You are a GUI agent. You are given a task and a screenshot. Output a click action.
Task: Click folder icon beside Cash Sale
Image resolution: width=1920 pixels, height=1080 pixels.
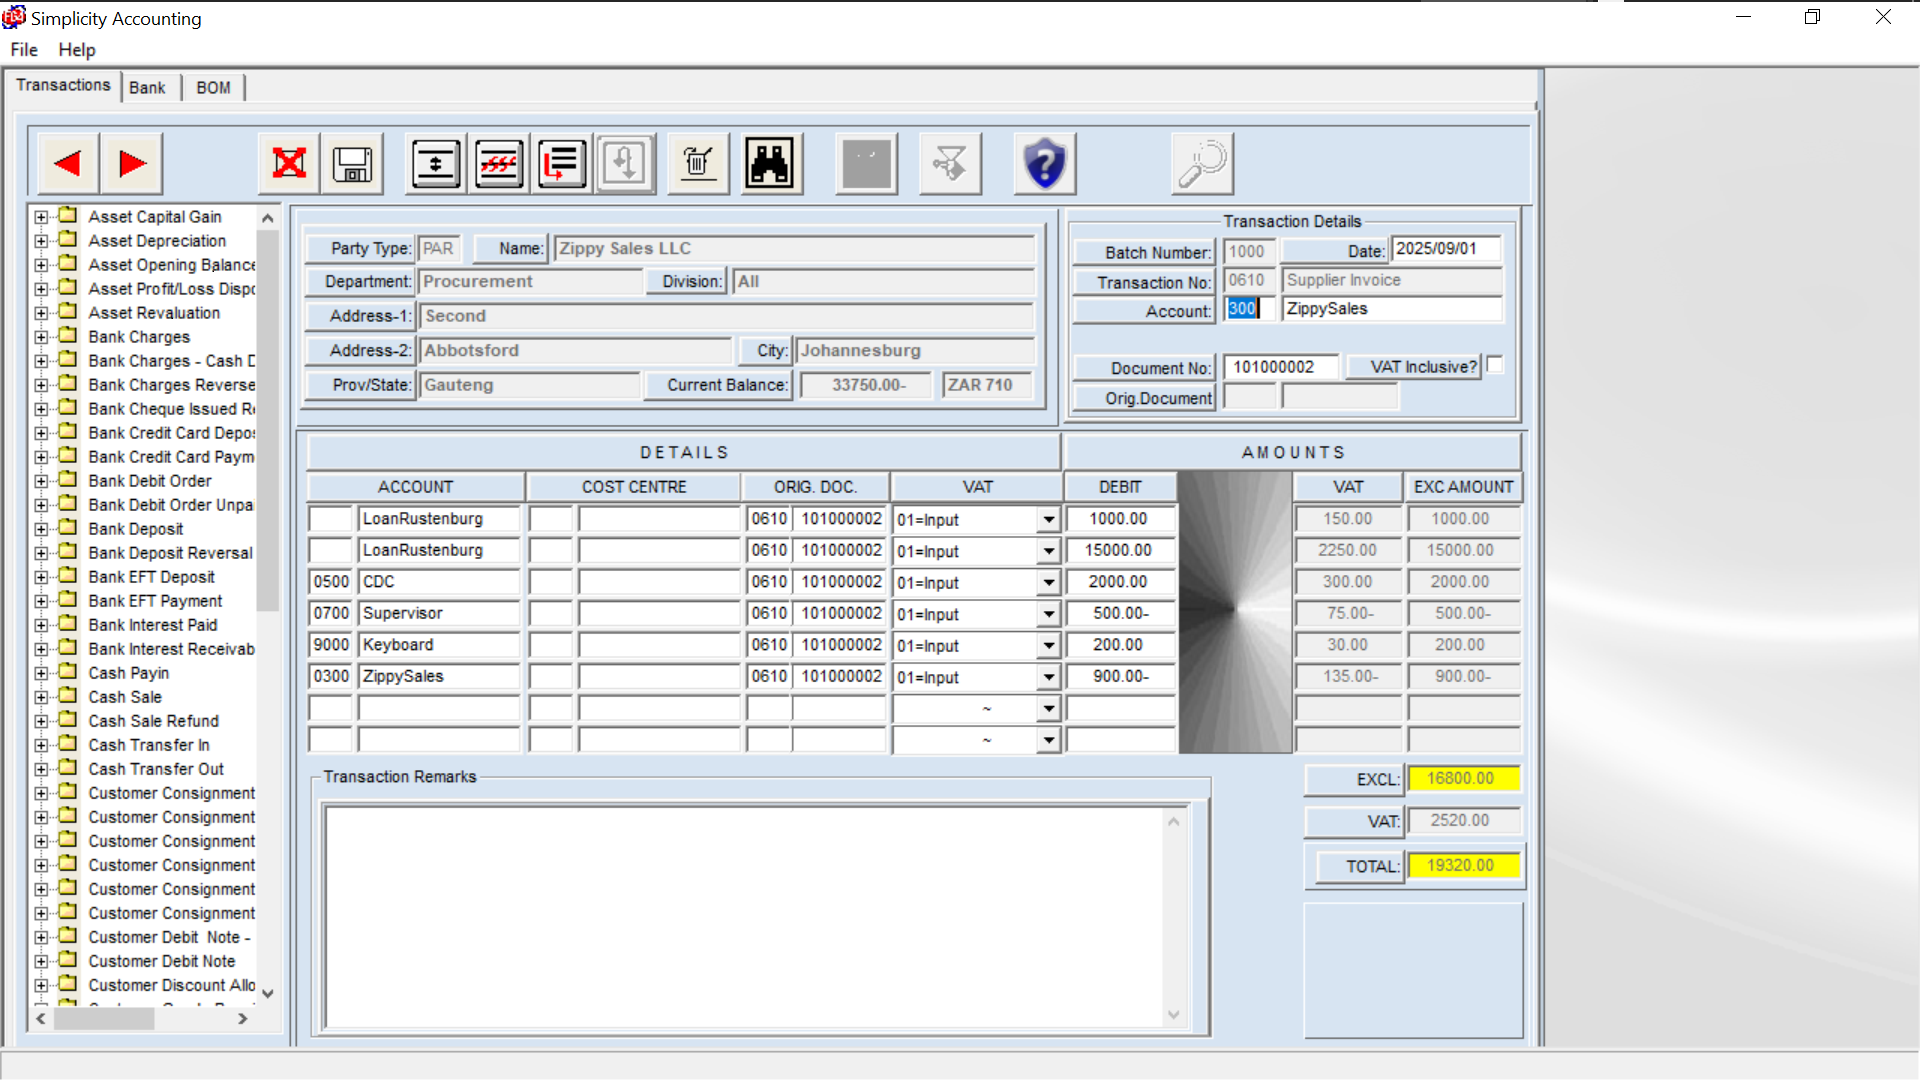pyautogui.click(x=68, y=695)
